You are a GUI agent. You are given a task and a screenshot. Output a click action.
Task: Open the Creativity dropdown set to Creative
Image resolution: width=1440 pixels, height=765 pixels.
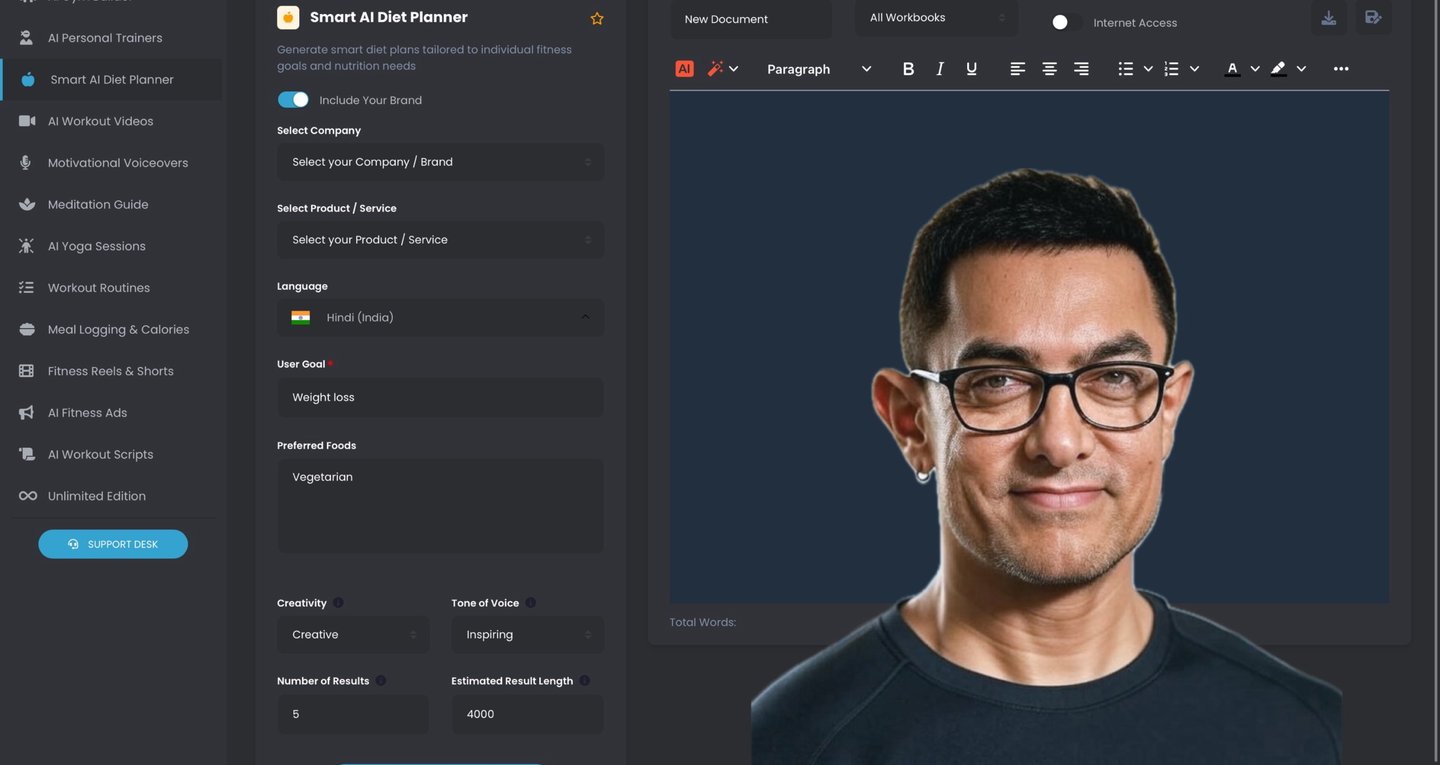click(x=353, y=635)
